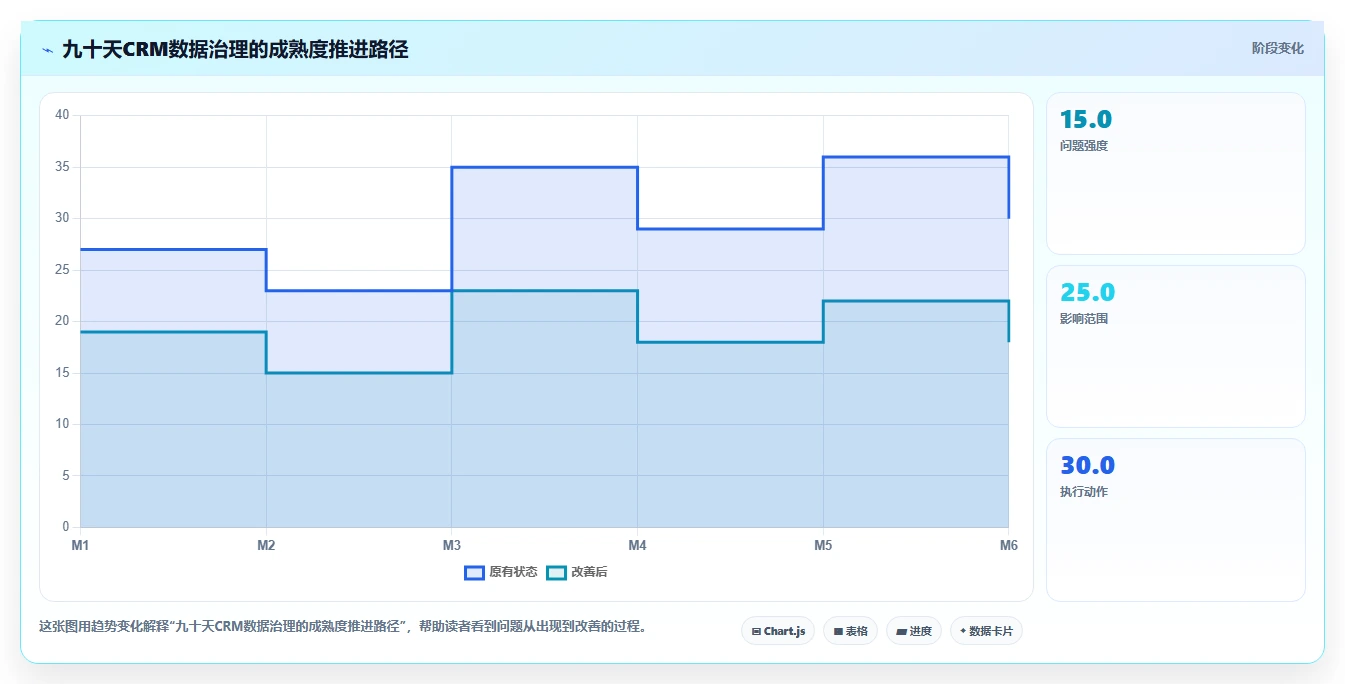Viewport: 1345px width, 684px height.
Task: Click the M2 x-axis label
Action: (266, 545)
